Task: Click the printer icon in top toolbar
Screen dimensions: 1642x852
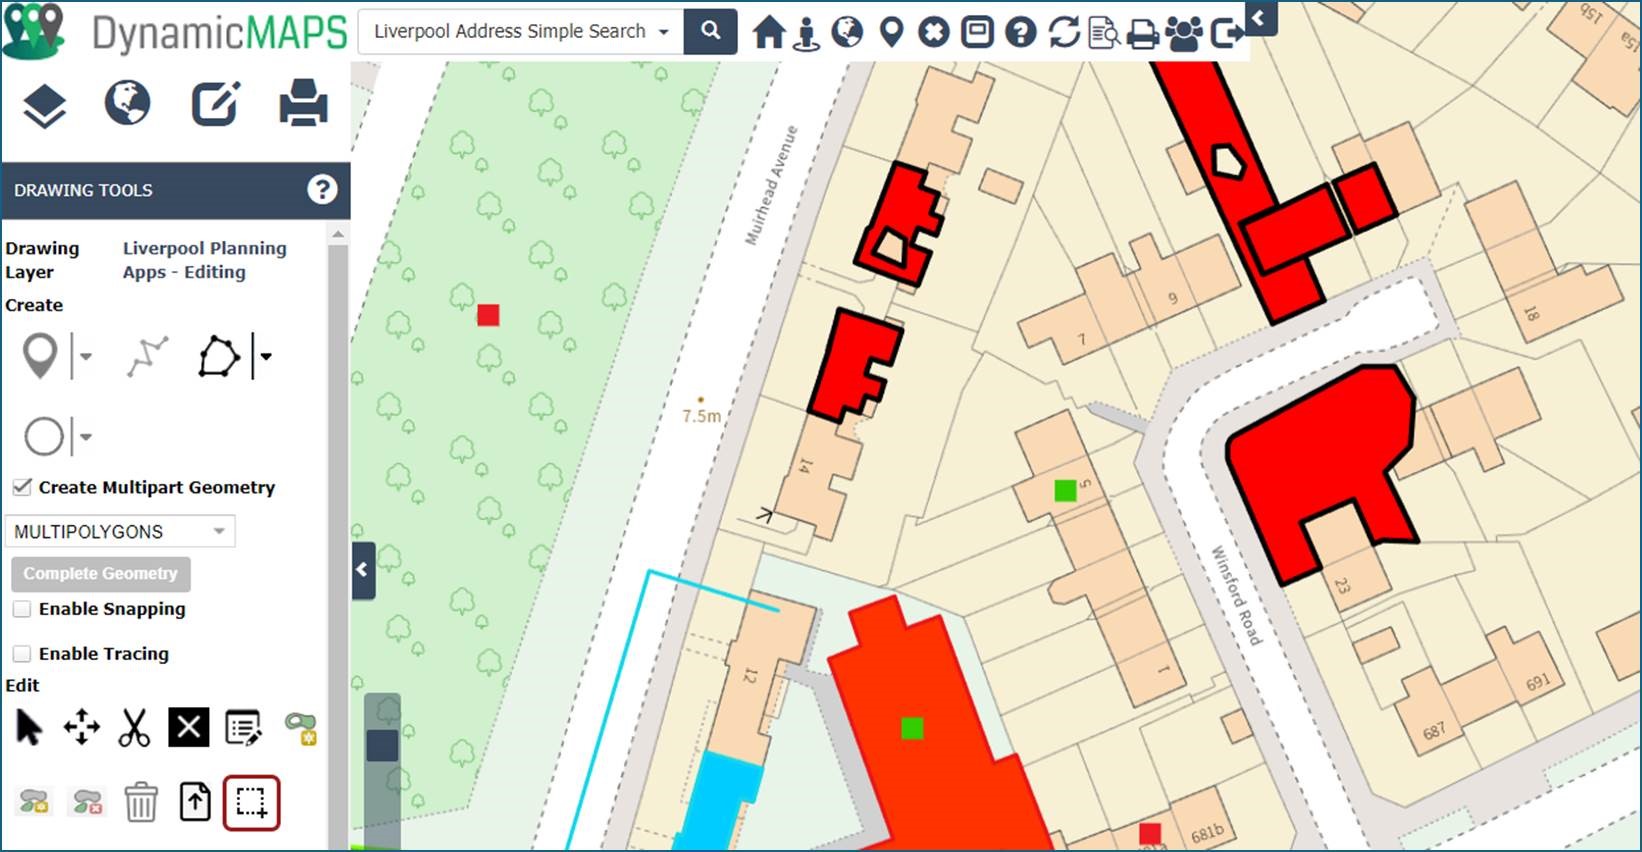Action: coord(1143,34)
